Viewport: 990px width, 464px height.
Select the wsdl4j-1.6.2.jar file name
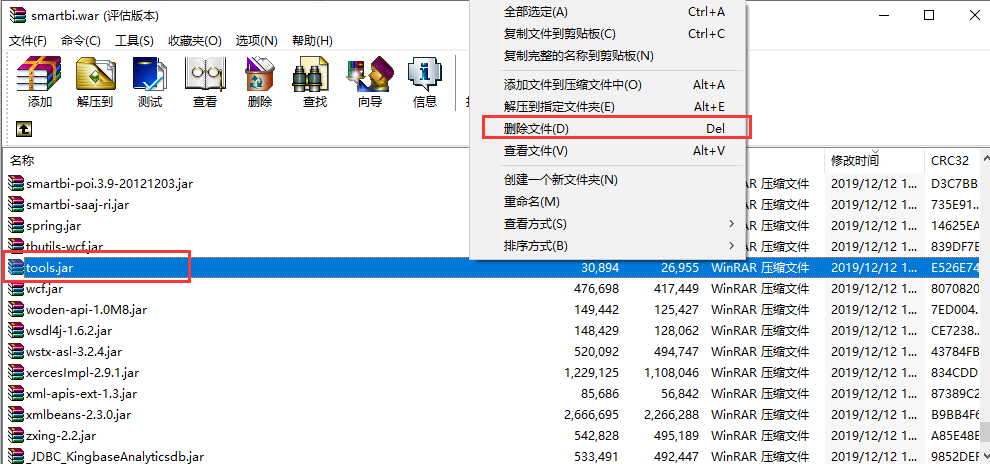tap(69, 330)
